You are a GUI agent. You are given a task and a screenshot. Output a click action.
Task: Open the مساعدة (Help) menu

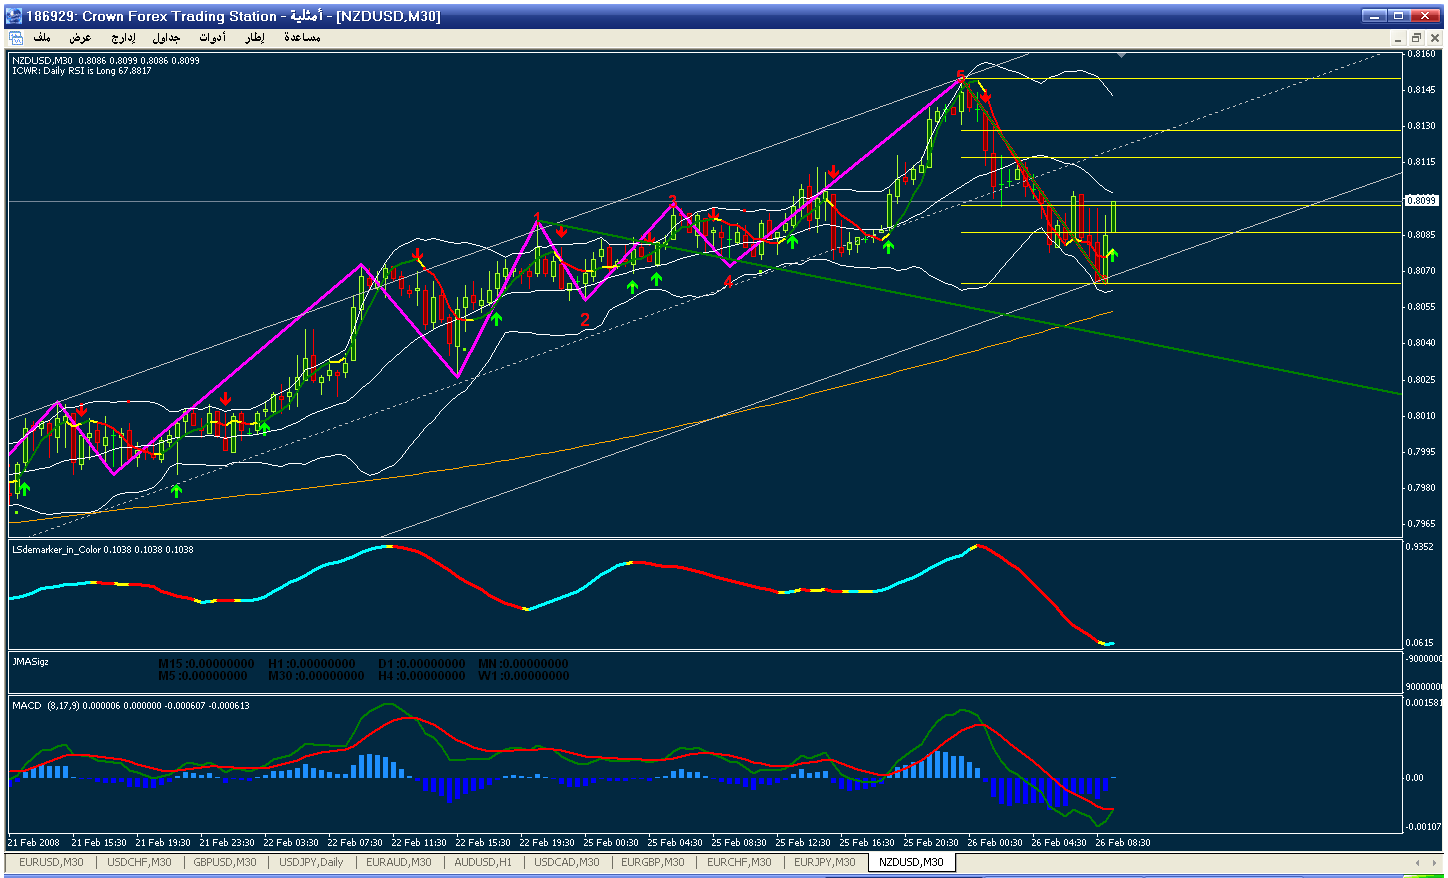coord(302,38)
